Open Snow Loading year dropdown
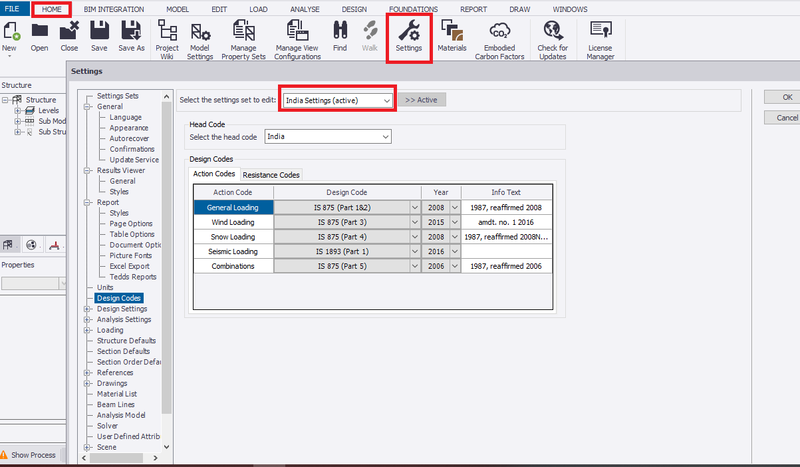This screenshot has width=800, height=467. [455, 237]
